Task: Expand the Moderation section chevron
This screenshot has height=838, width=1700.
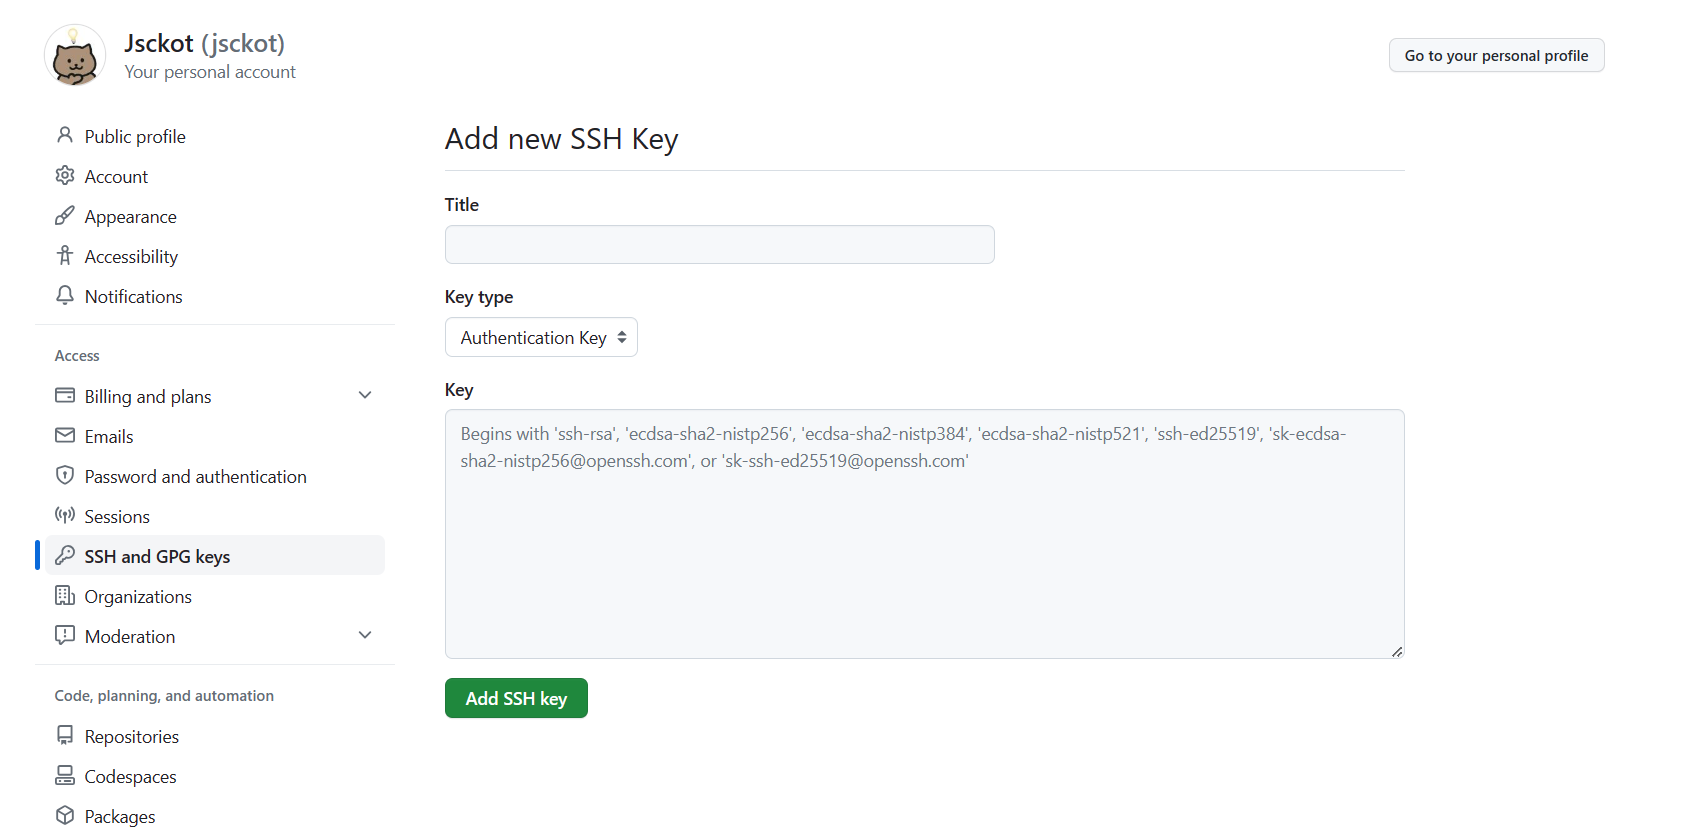Action: tap(365, 635)
